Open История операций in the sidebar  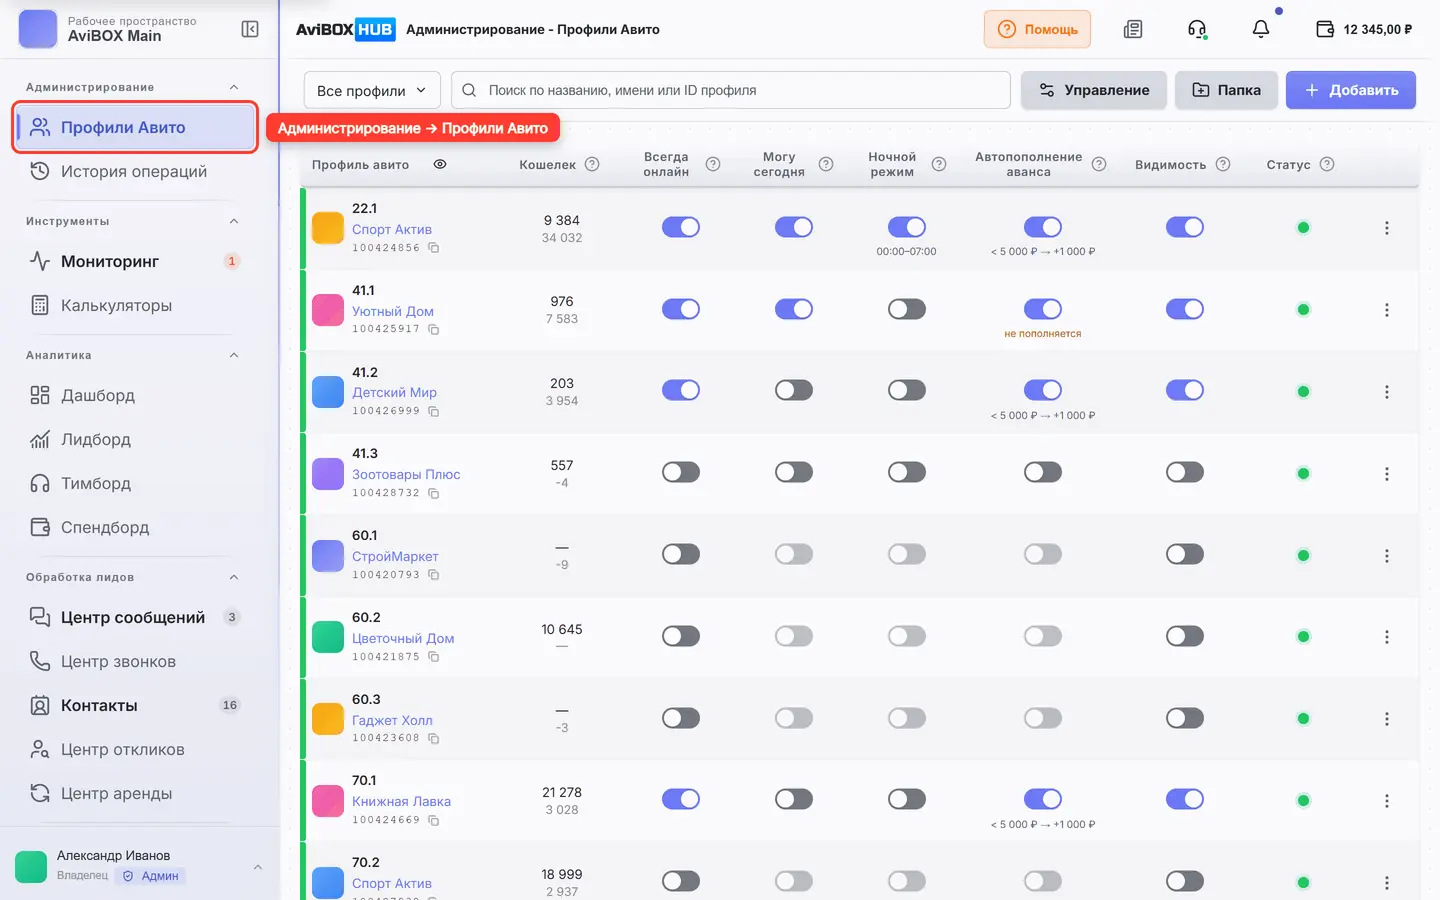(x=135, y=171)
